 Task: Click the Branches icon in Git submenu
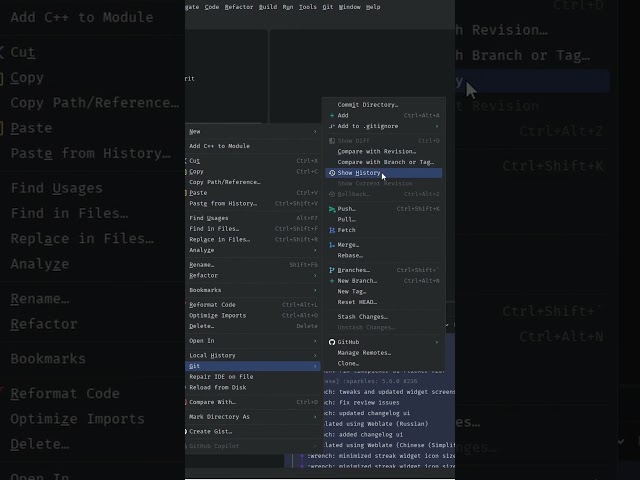[332, 270]
